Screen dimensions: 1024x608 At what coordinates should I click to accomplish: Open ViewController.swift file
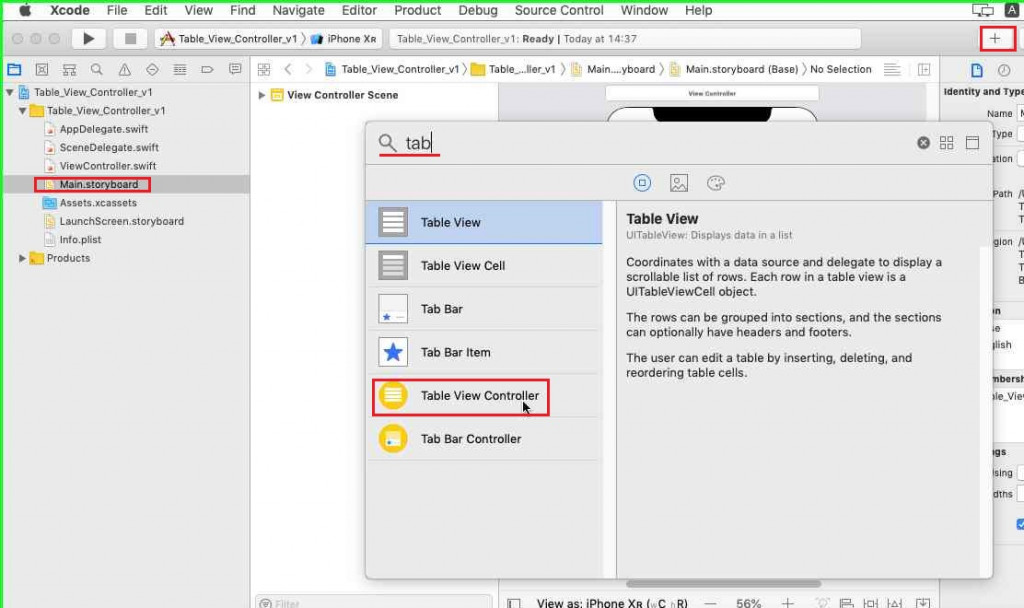(108, 166)
